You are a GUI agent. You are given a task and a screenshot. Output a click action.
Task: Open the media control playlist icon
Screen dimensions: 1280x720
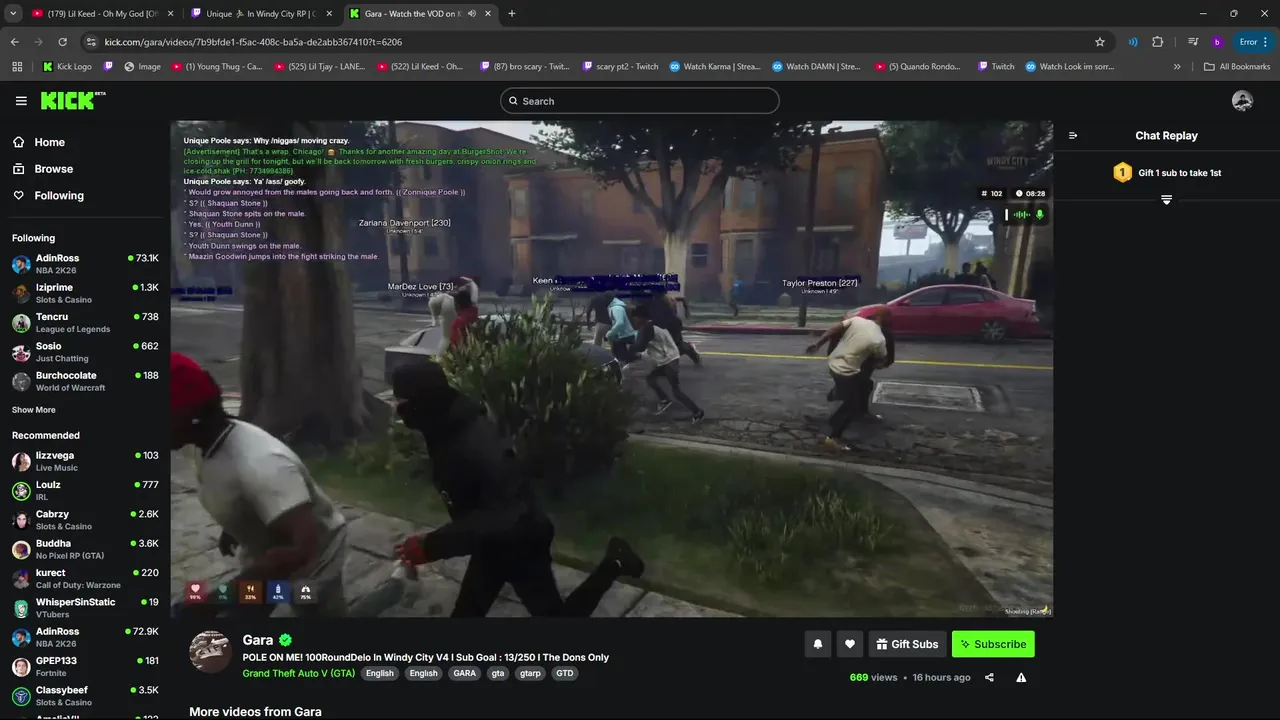pos(1193,42)
